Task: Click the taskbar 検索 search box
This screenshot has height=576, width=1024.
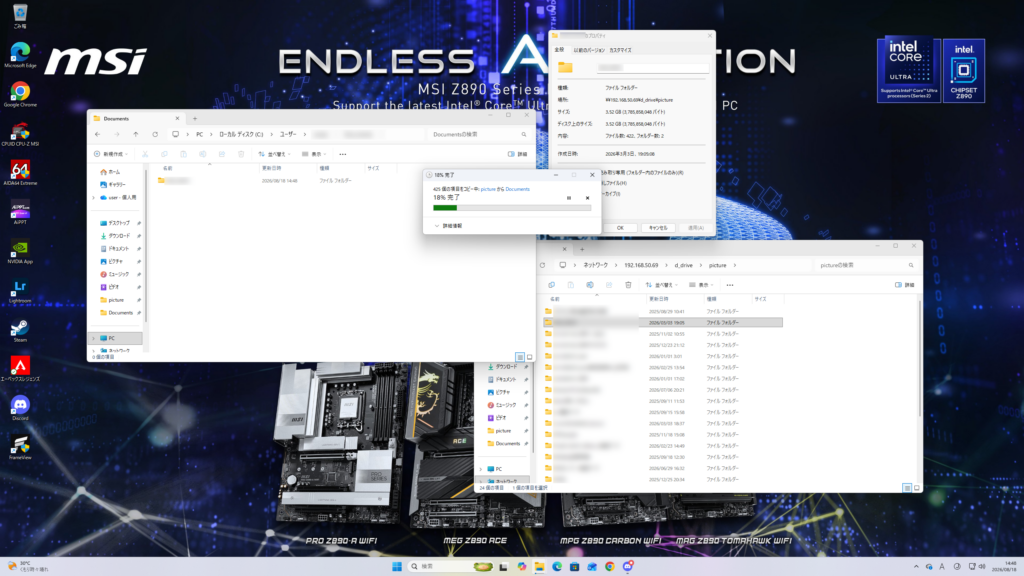Action: (x=451, y=566)
